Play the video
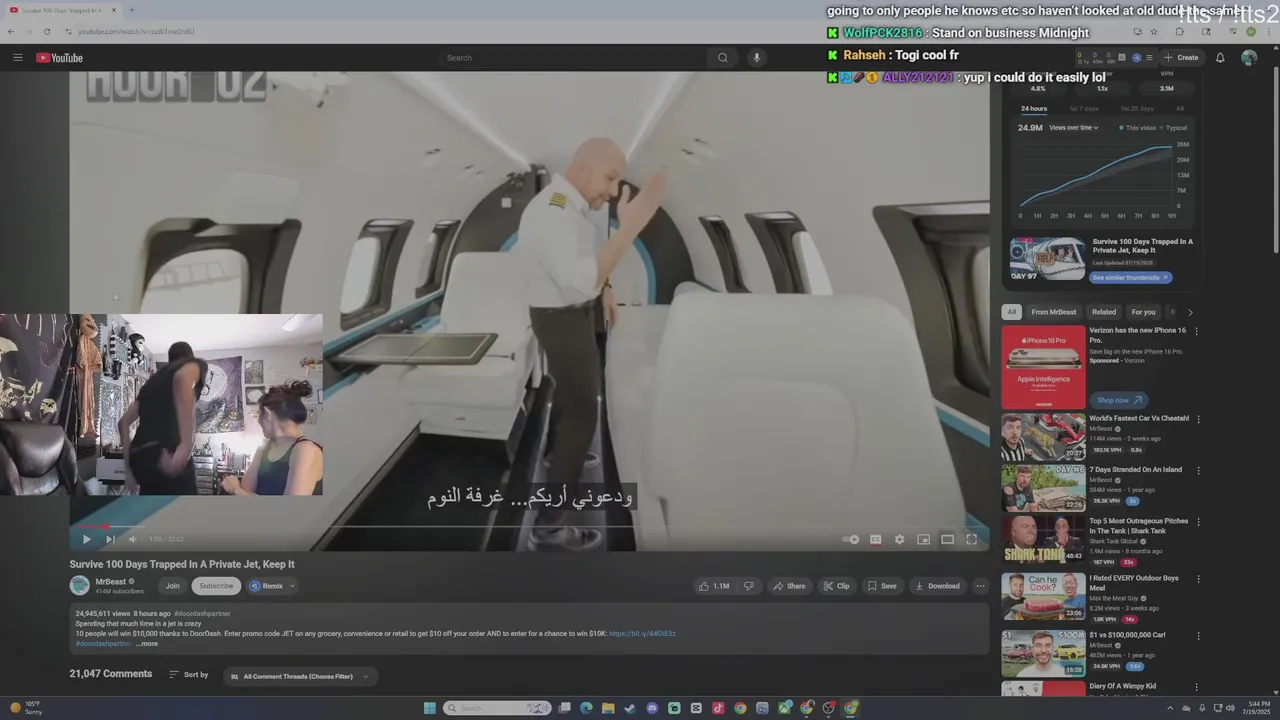 click(86, 539)
